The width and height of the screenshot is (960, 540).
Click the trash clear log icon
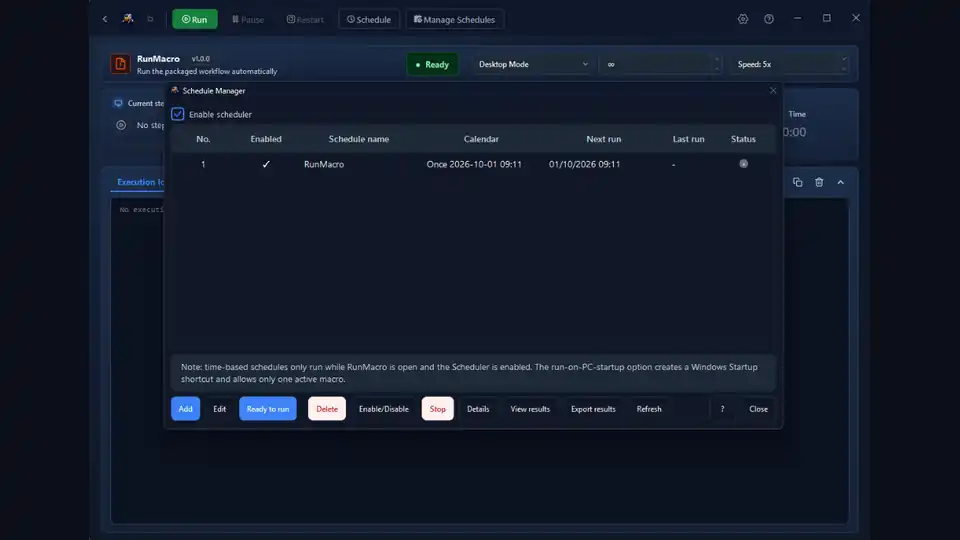pyautogui.click(x=819, y=182)
